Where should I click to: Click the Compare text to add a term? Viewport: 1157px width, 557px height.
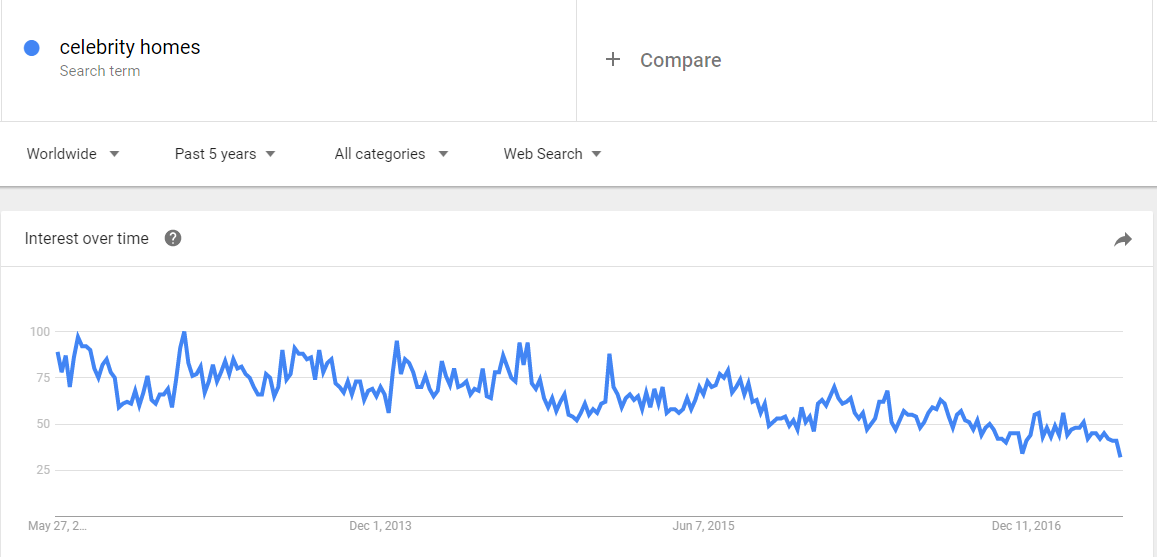click(680, 60)
